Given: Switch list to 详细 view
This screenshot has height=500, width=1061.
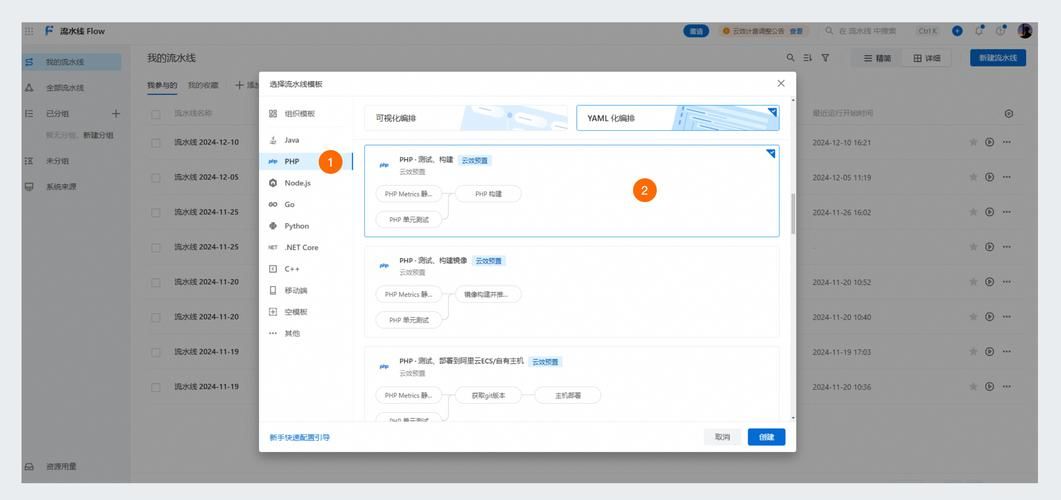Looking at the screenshot, I should coord(927,58).
